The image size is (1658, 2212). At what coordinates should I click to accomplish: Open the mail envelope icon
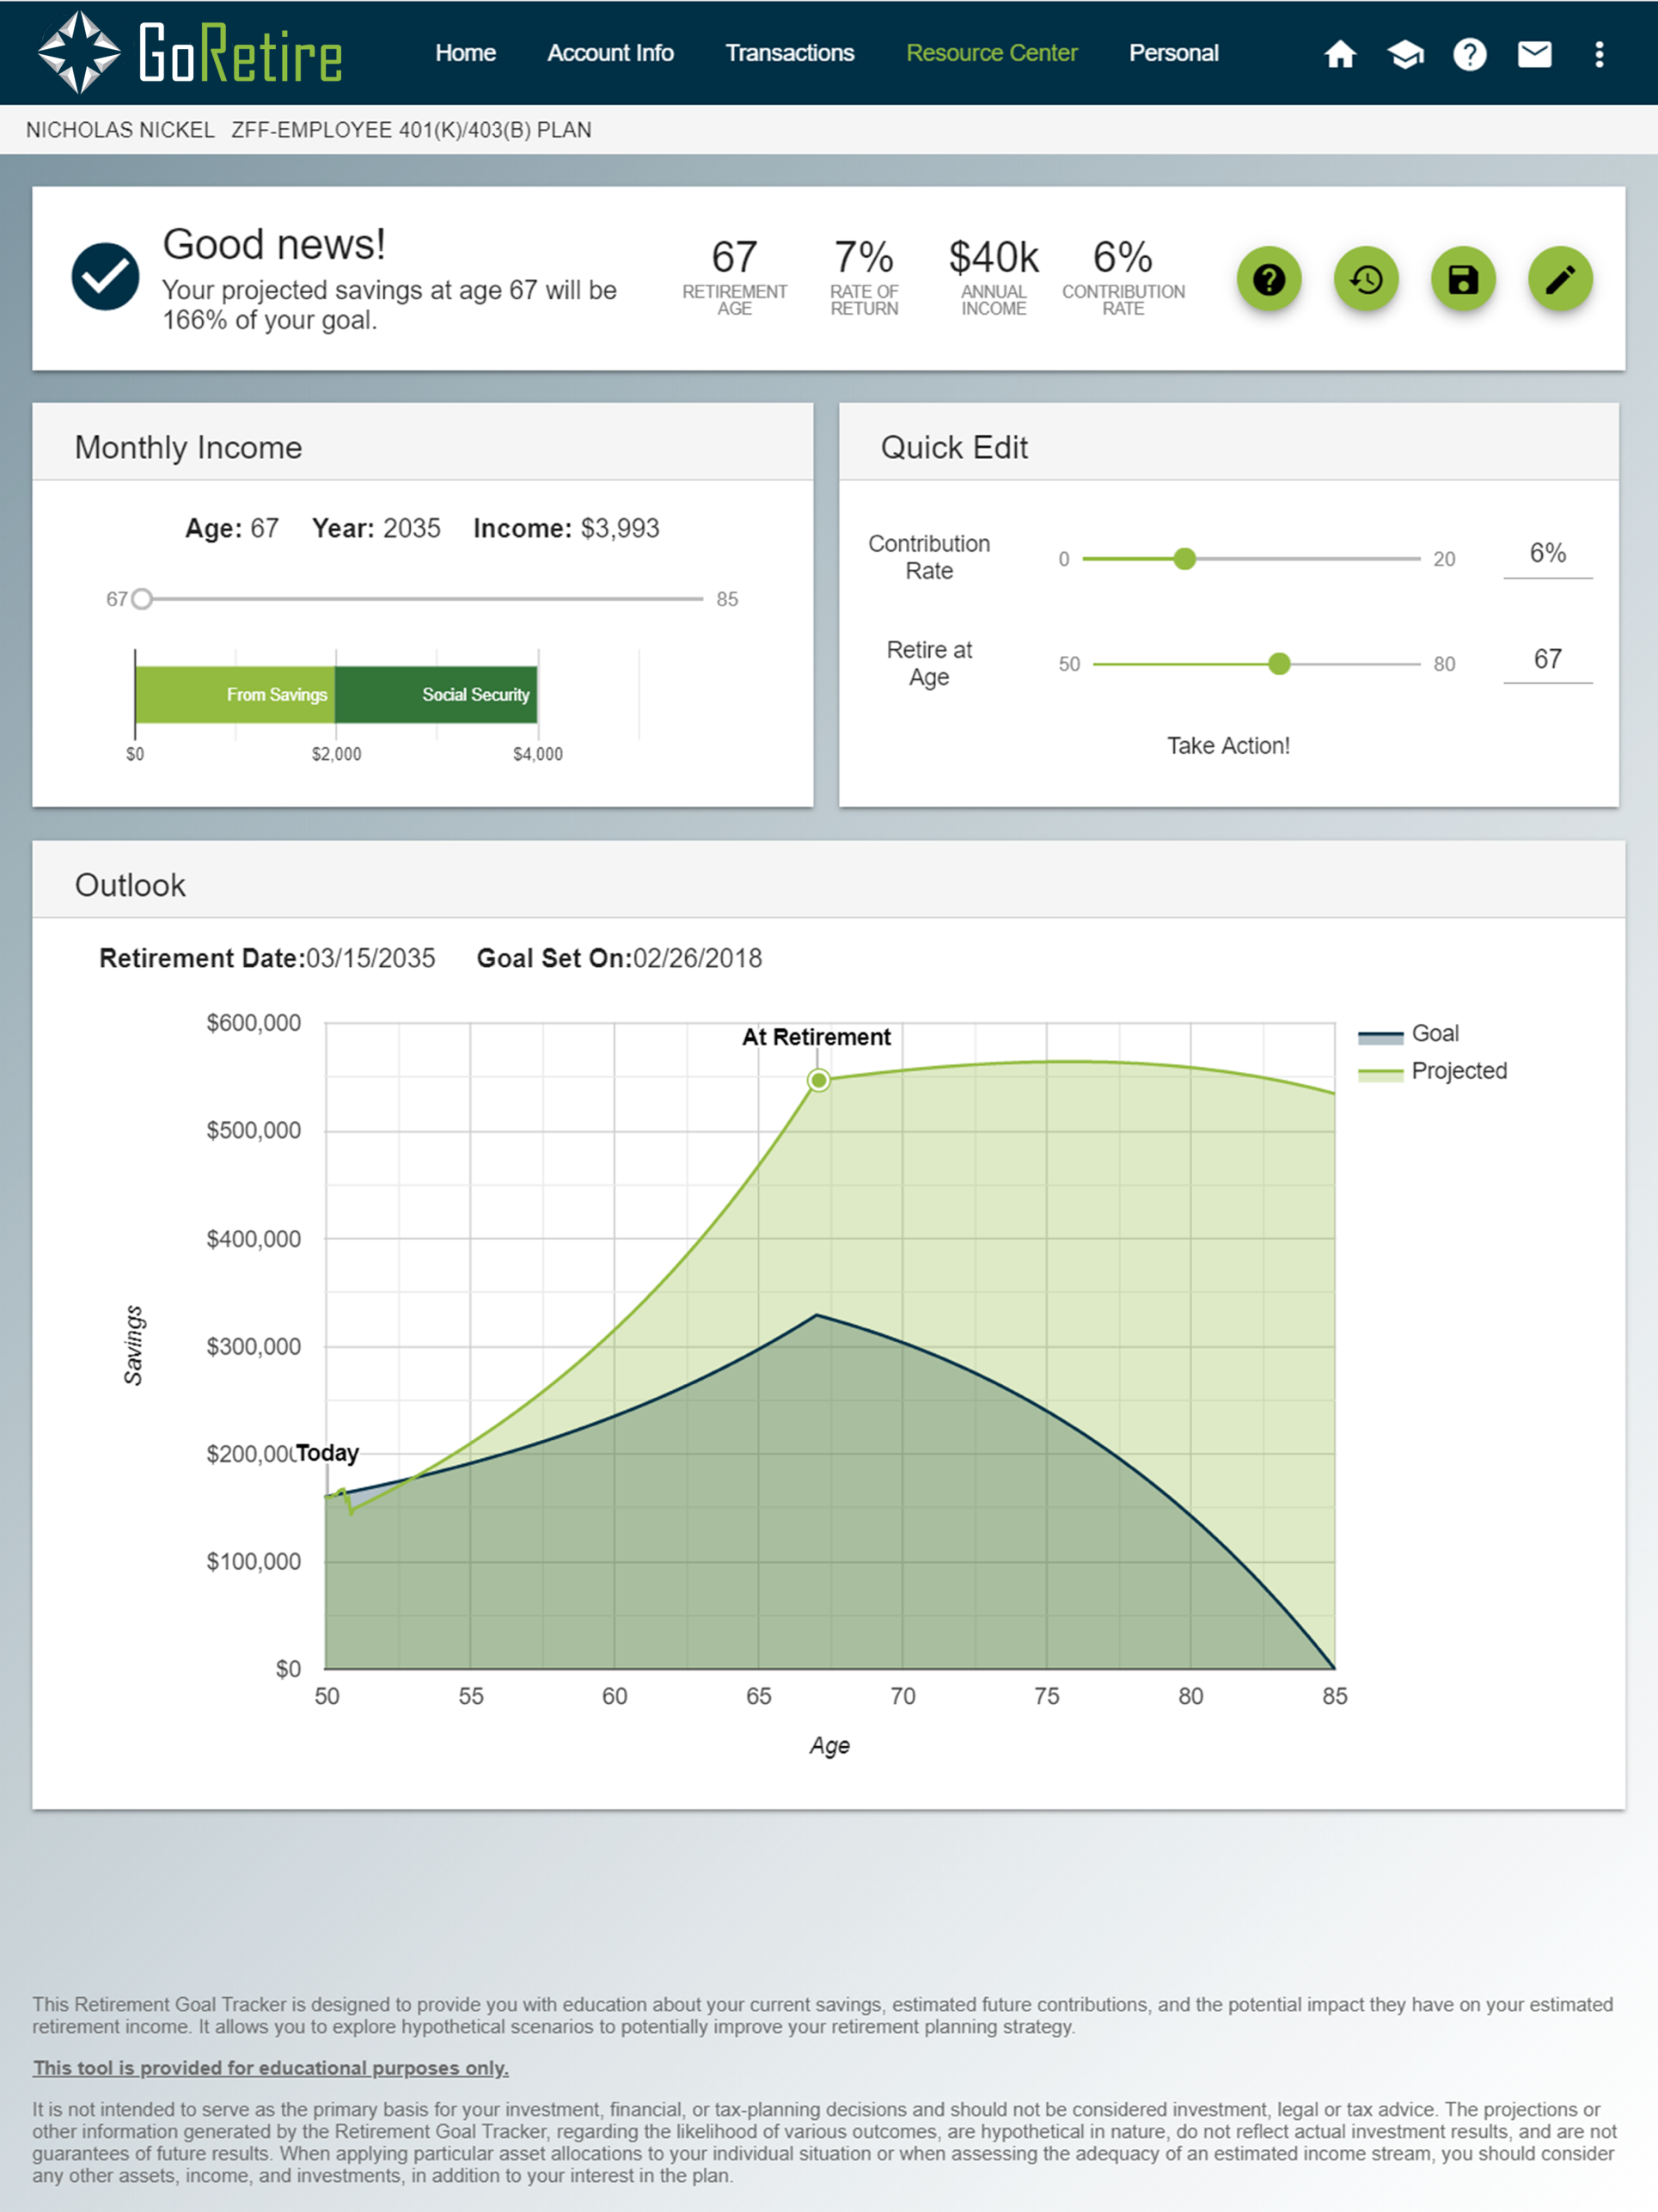pos(1534,54)
